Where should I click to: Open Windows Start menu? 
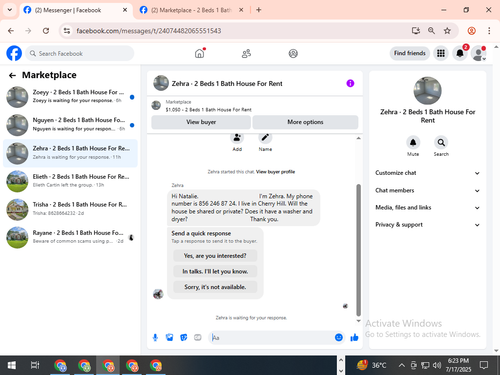point(12,365)
